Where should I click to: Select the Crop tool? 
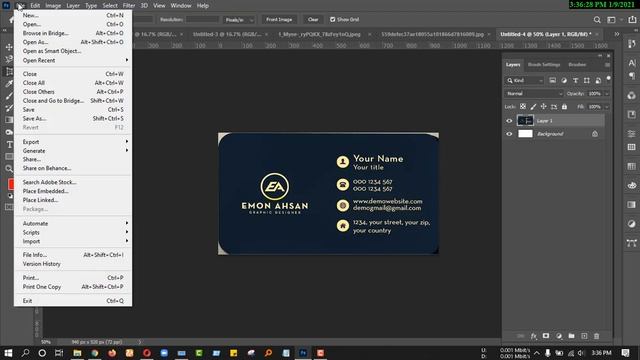[9, 71]
